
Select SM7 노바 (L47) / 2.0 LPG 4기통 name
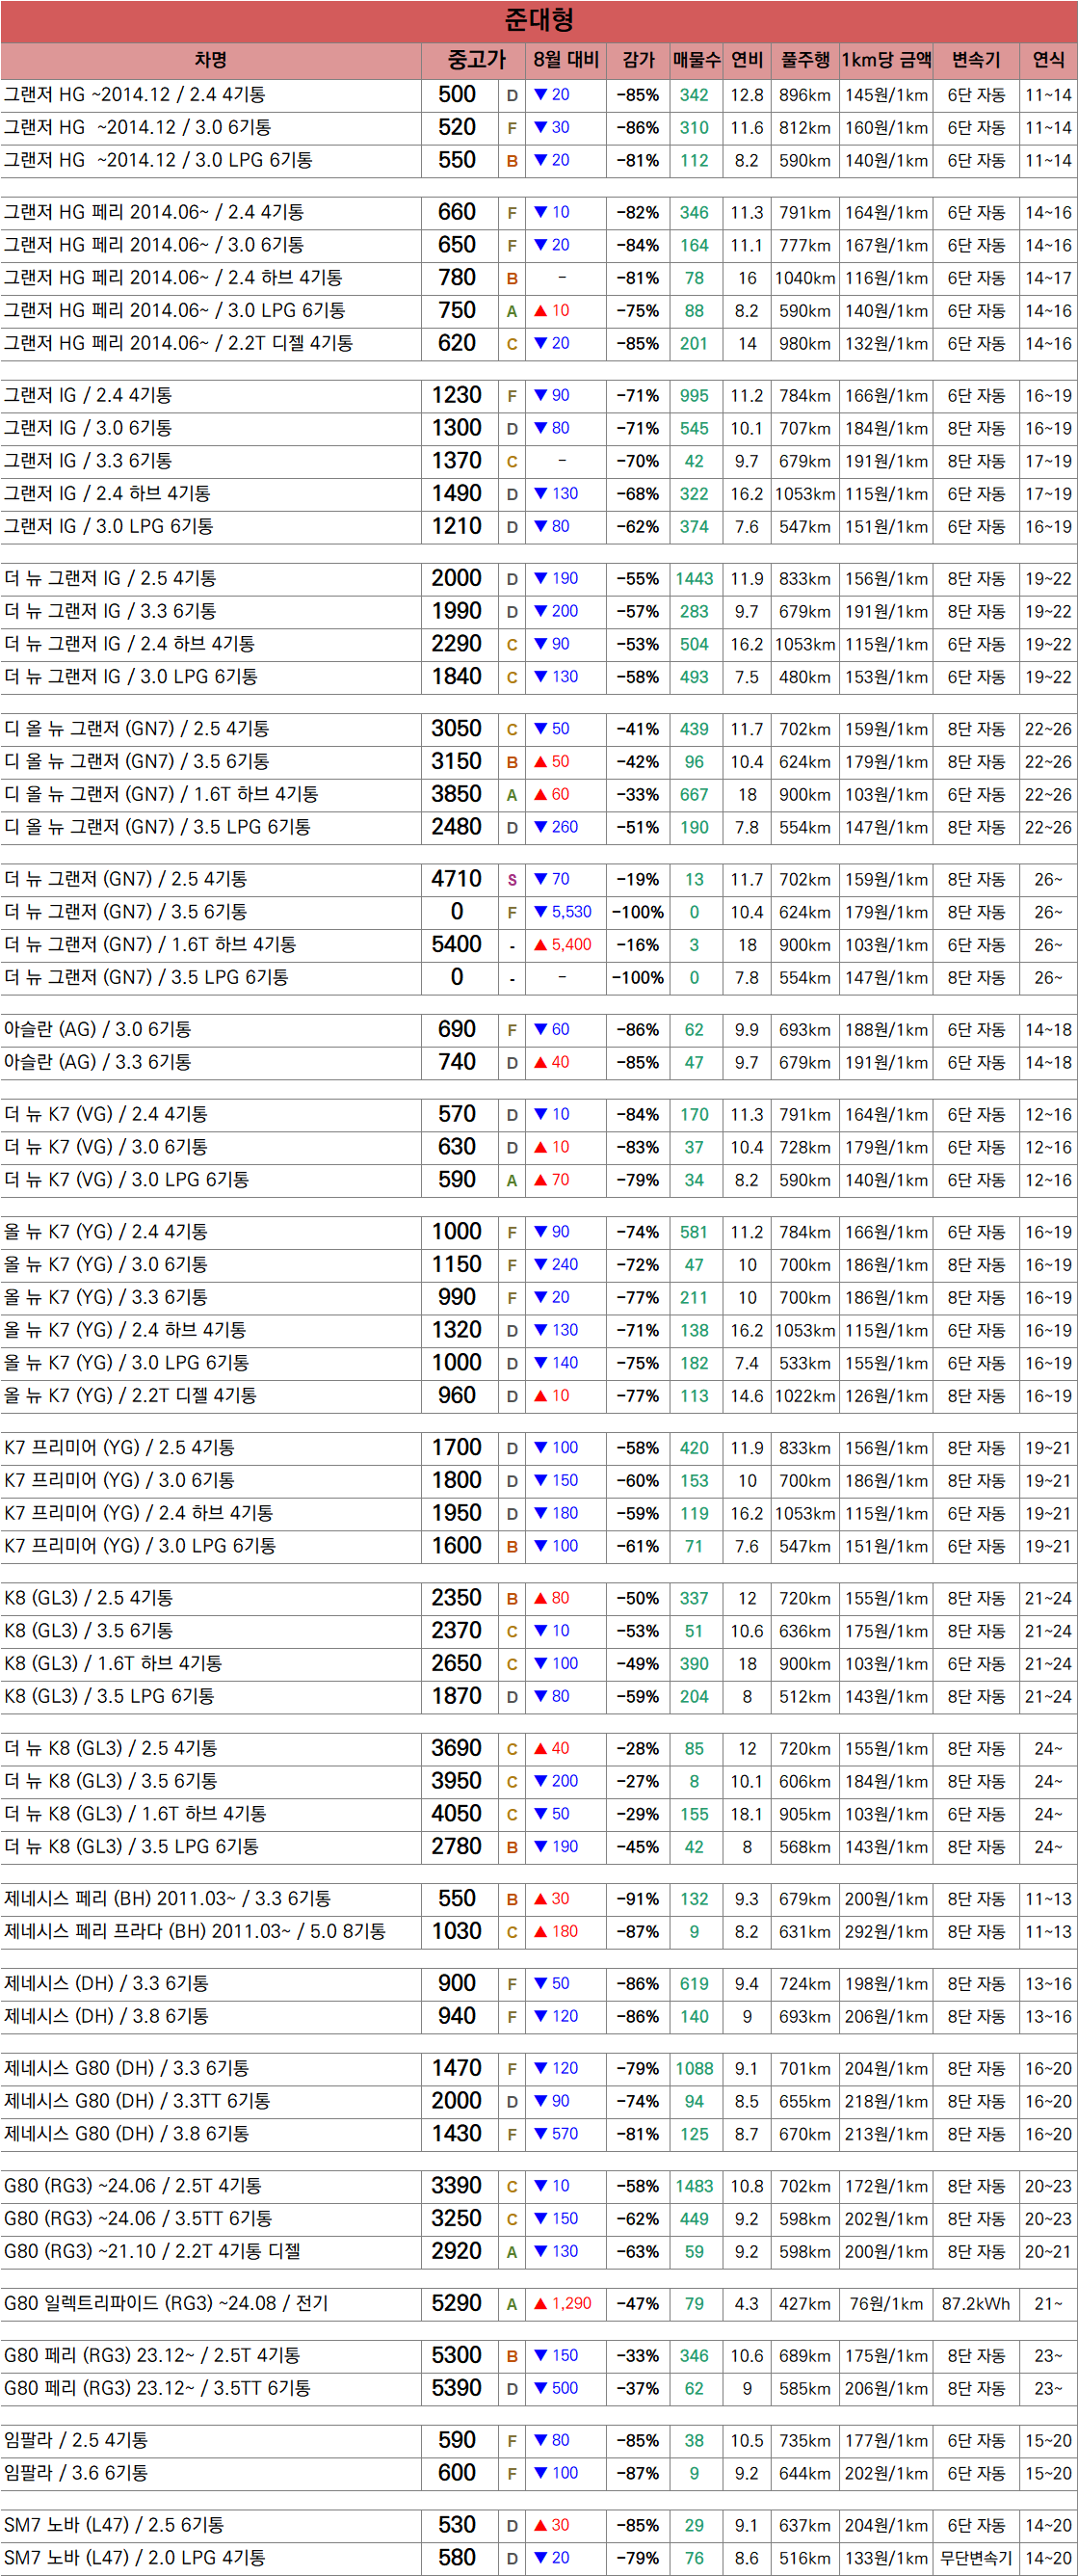pyautogui.click(x=135, y=2558)
